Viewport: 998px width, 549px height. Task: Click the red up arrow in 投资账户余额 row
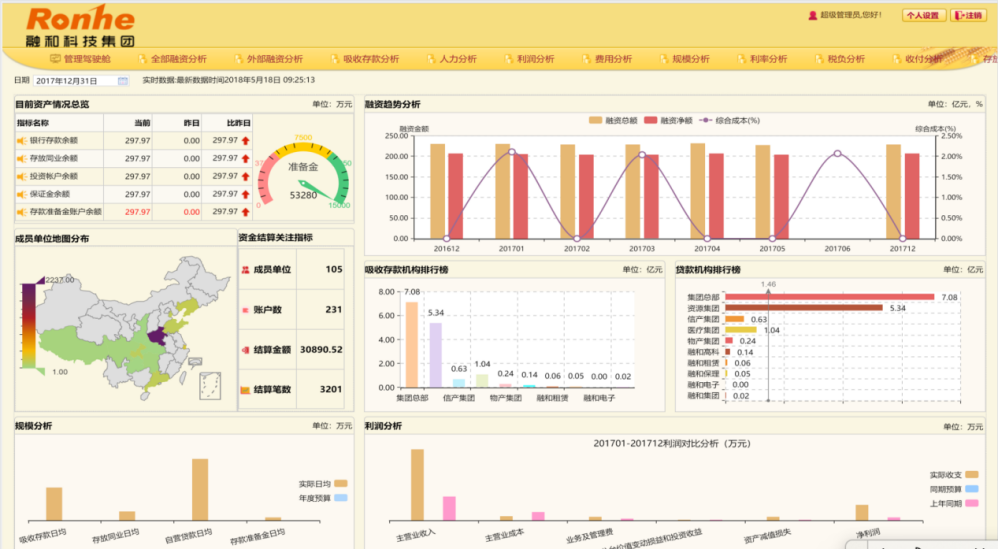[245, 176]
